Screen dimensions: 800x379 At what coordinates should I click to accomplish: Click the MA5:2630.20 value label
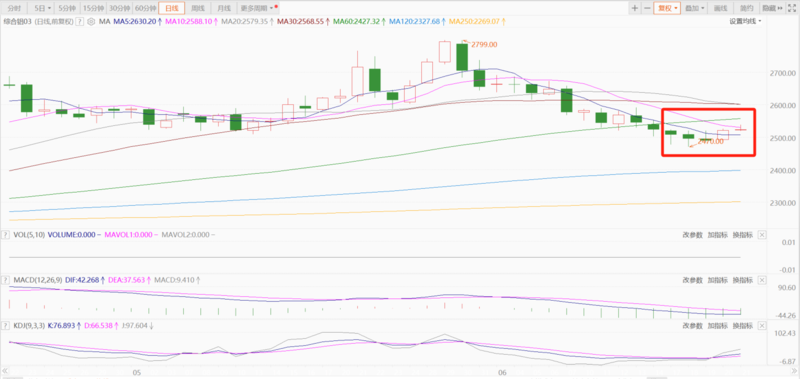point(135,21)
